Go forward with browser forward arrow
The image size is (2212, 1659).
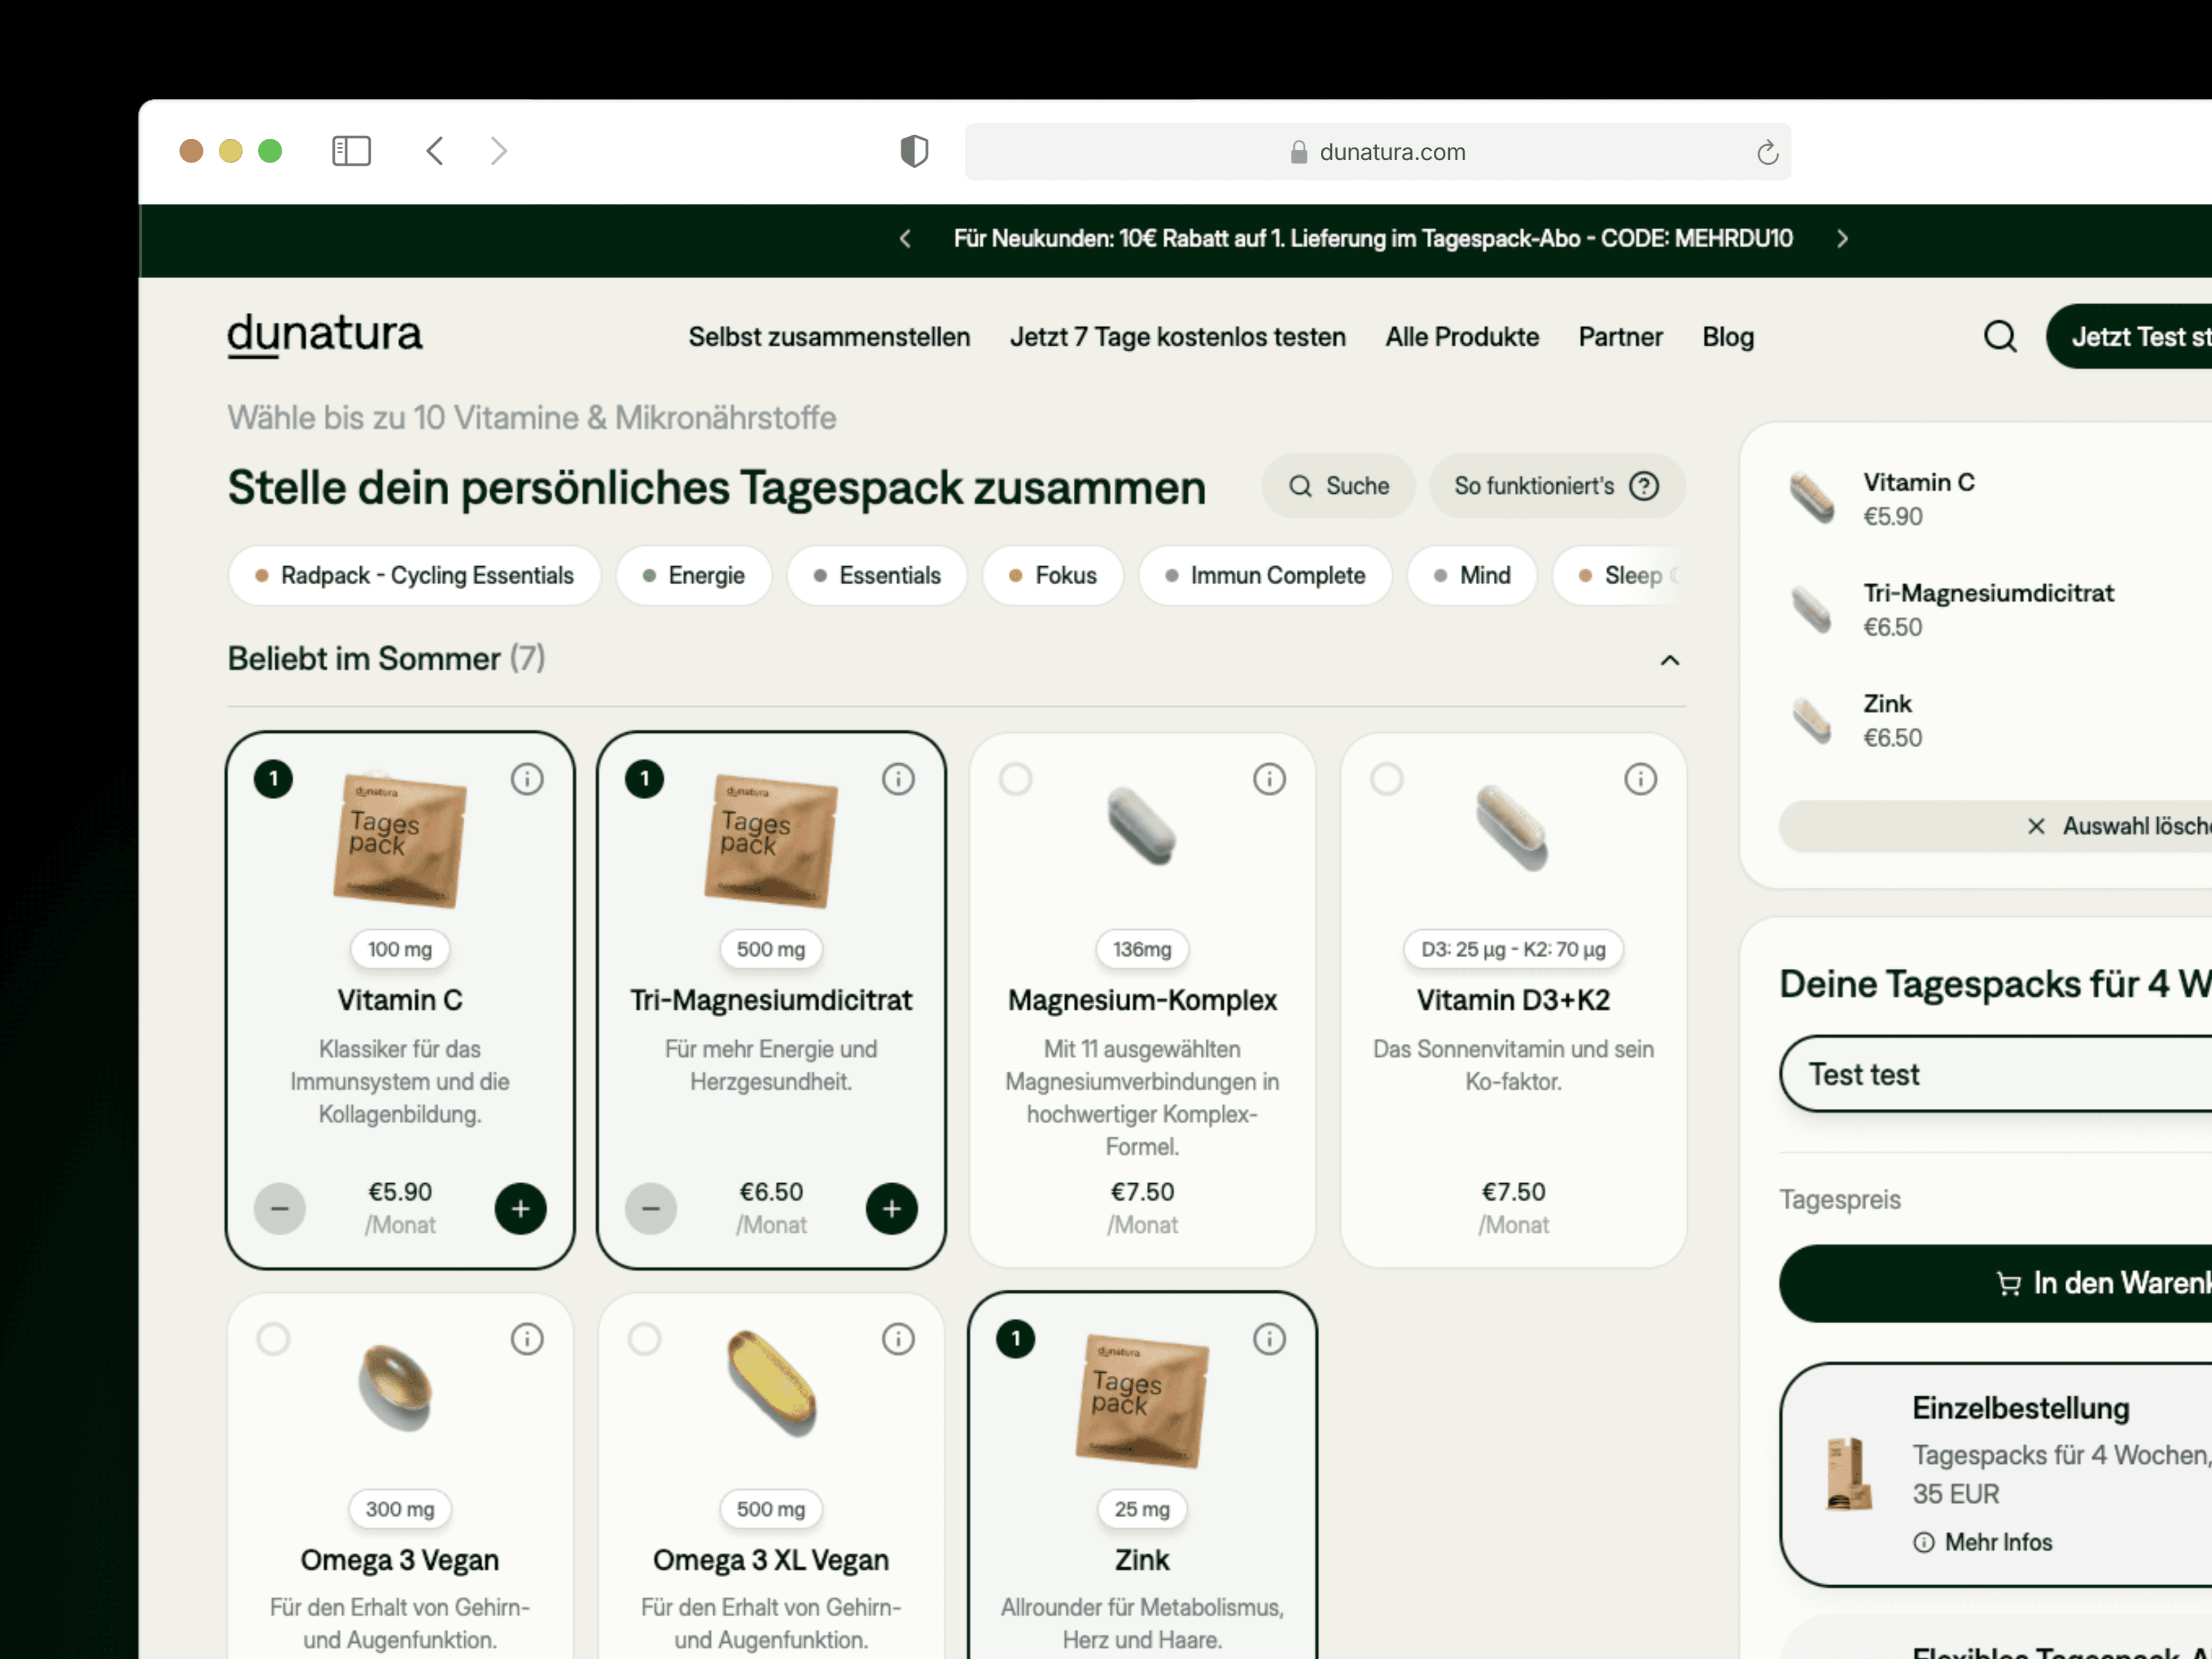pos(499,151)
